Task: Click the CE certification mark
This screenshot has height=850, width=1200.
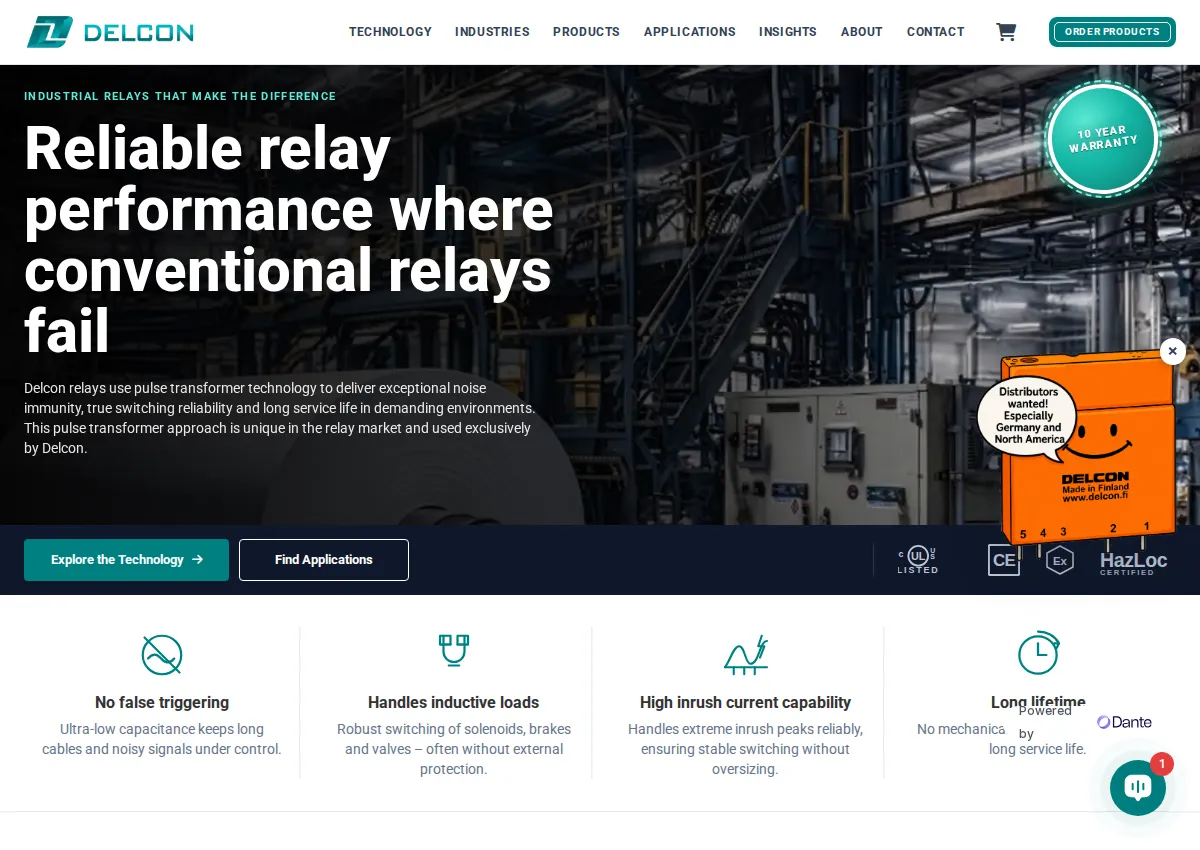Action: 1004,560
